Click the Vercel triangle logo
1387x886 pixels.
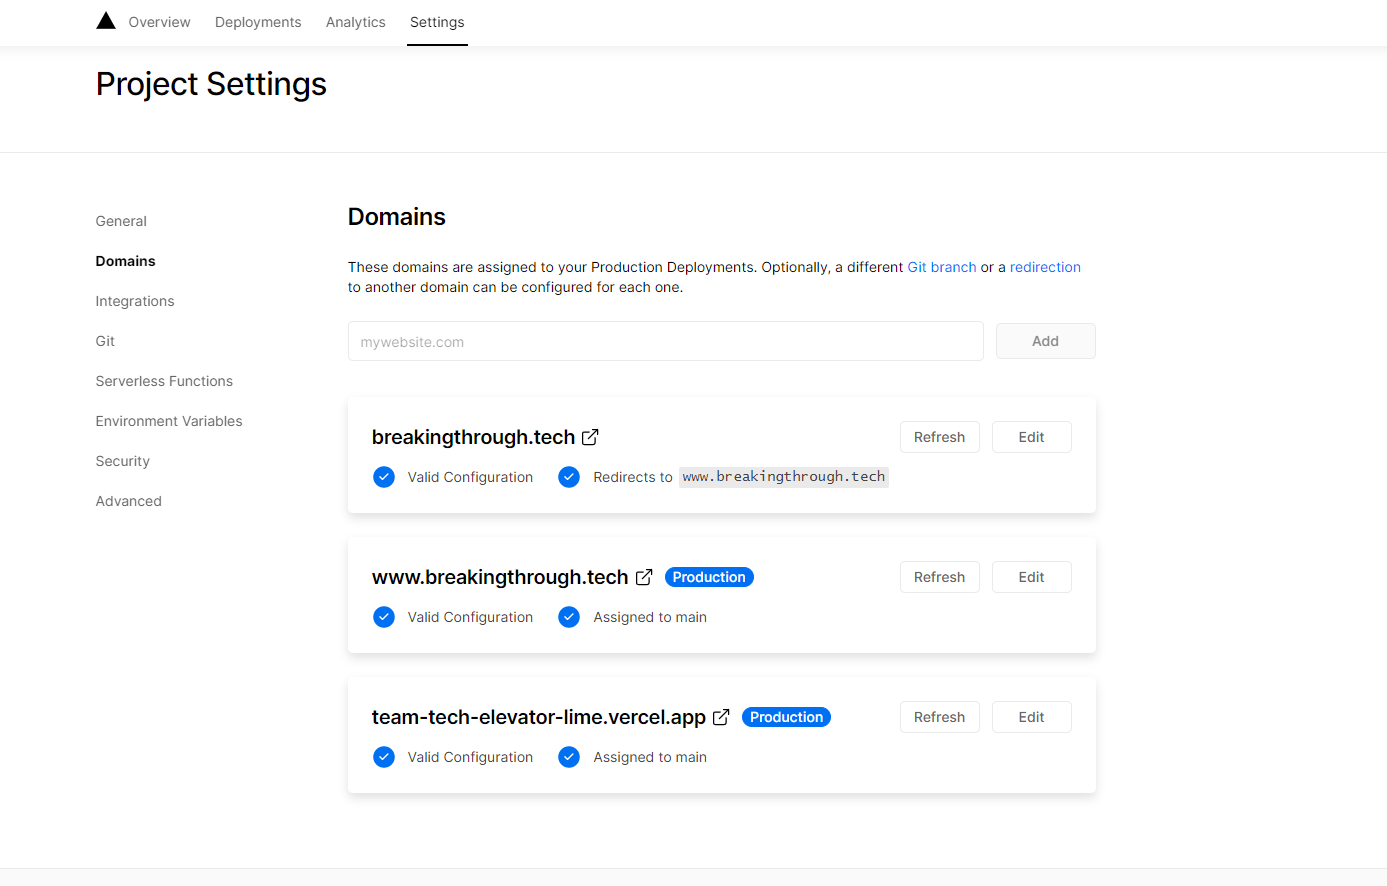(x=106, y=21)
